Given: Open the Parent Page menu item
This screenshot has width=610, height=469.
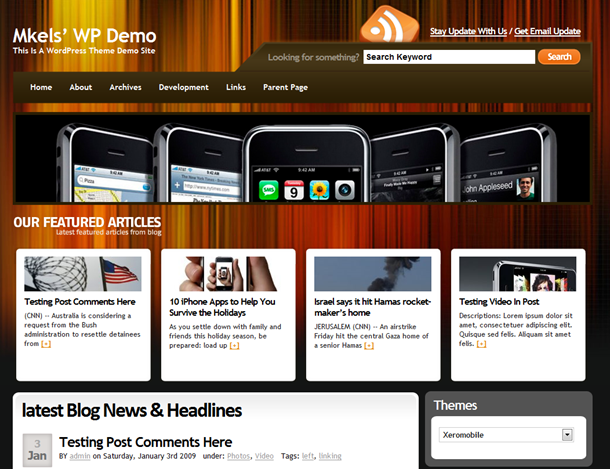Looking at the screenshot, I should (286, 88).
